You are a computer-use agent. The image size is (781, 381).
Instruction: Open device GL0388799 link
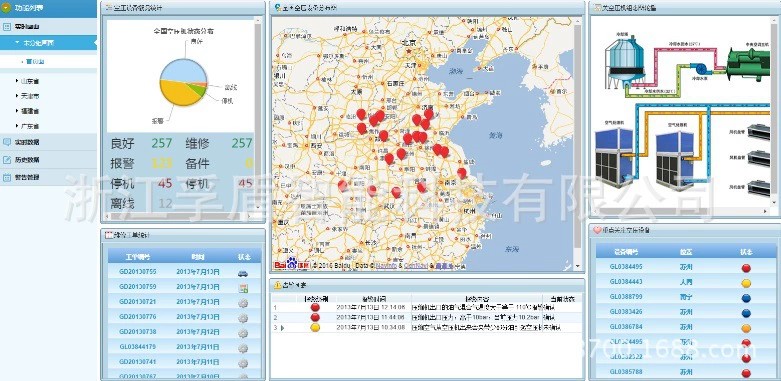coord(626,297)
